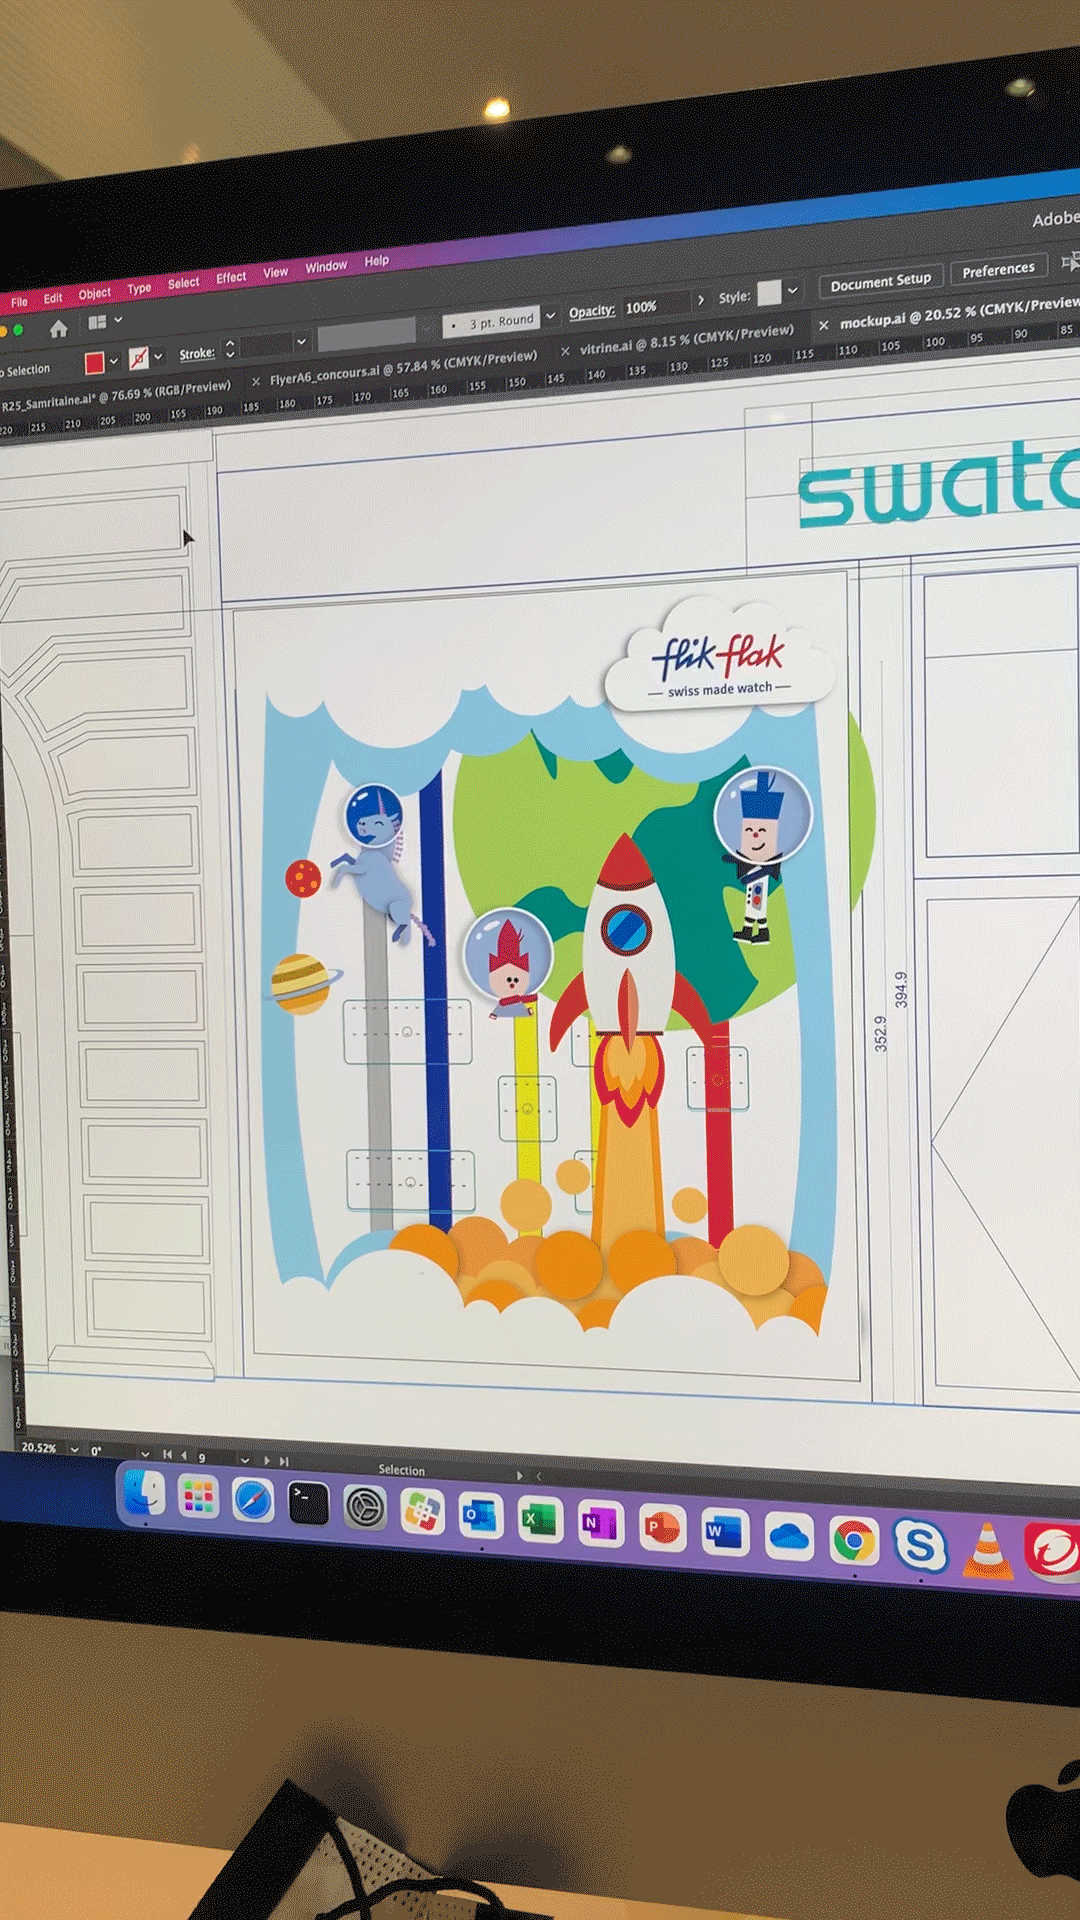Open the artboard number dropdown

pos(245,1459)
